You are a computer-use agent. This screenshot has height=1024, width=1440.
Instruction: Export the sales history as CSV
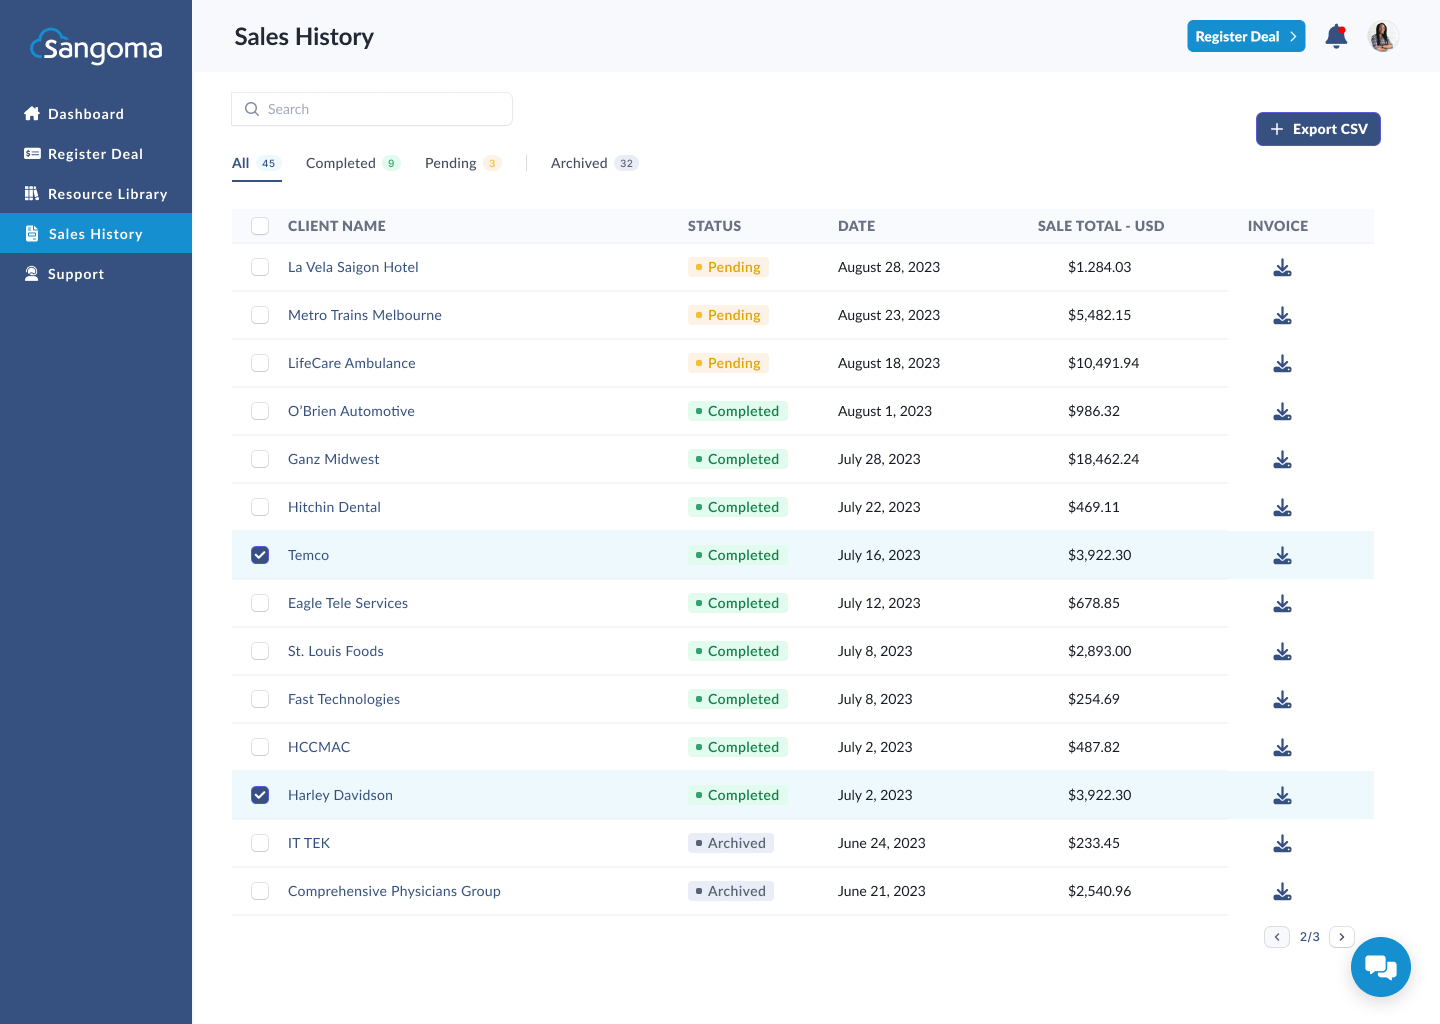1318,129
